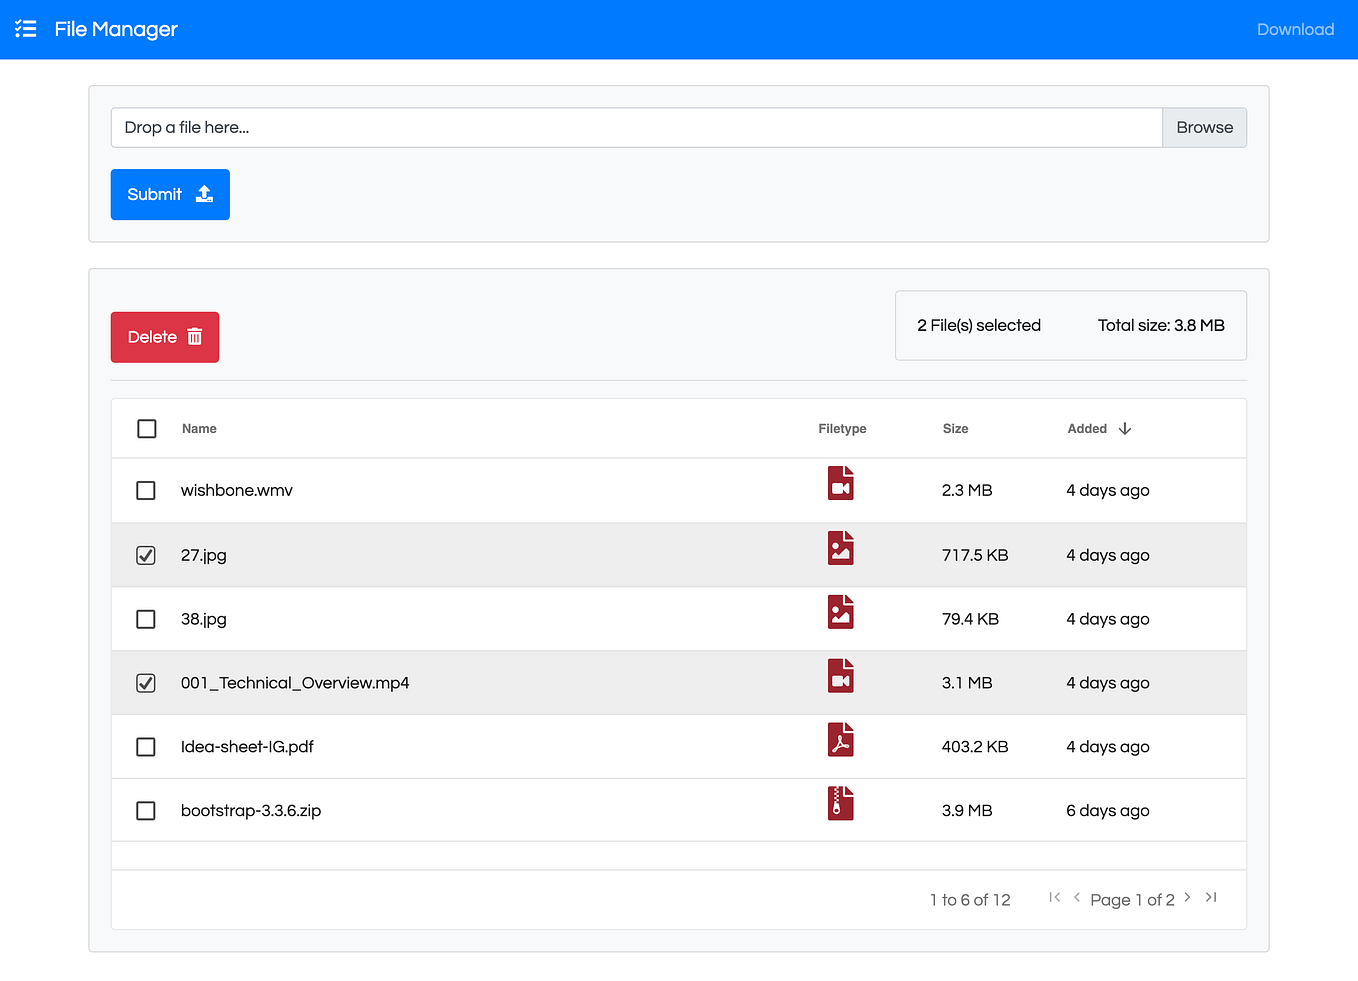
Task: Sort the table by the Filetype column
Action: pos(842,429)
